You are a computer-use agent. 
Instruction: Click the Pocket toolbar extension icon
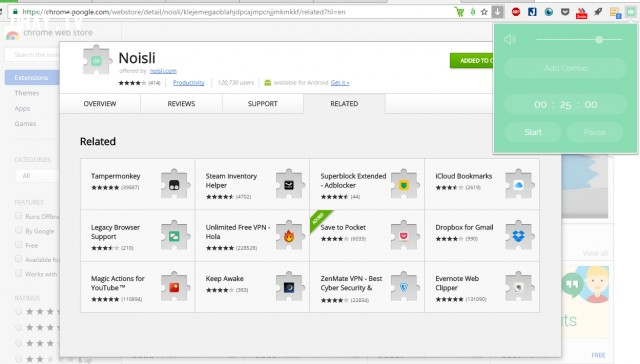pos(565,12)
